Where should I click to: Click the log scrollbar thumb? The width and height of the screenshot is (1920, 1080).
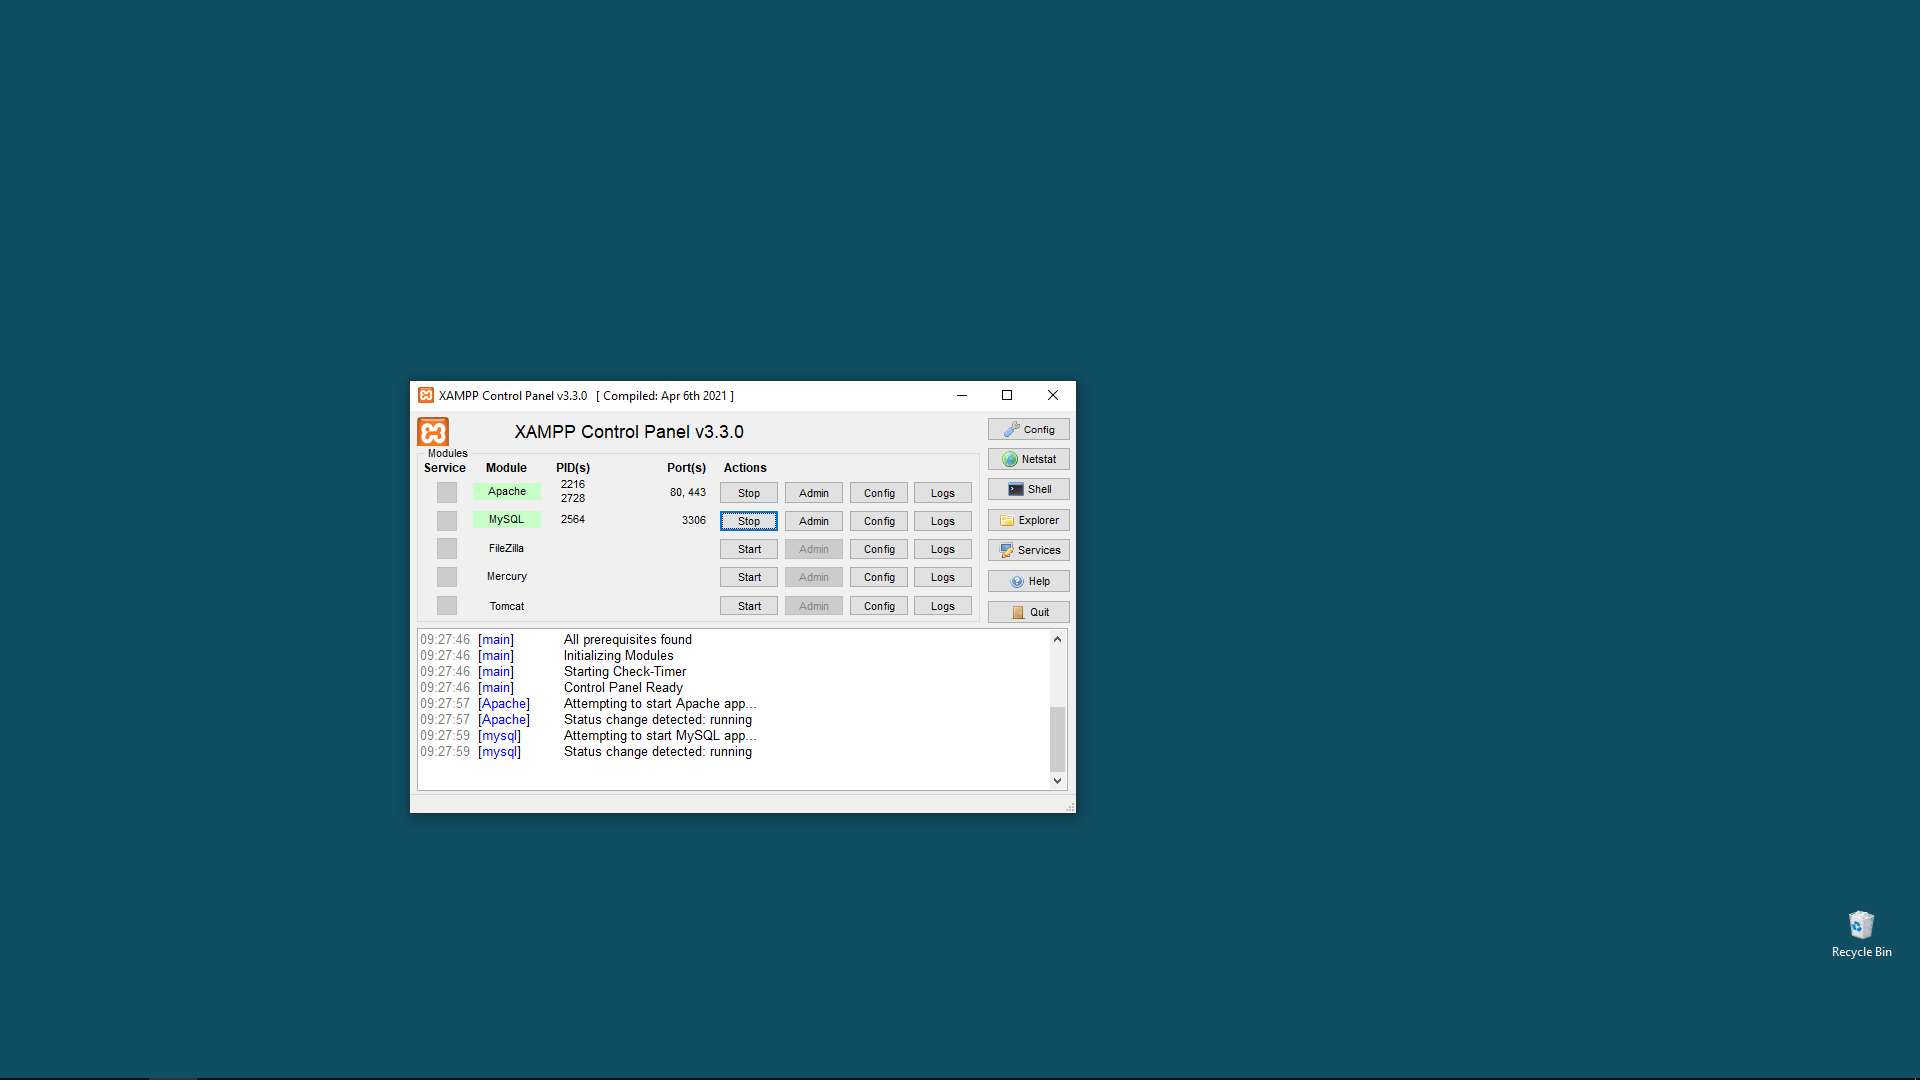click(1057, 739)
